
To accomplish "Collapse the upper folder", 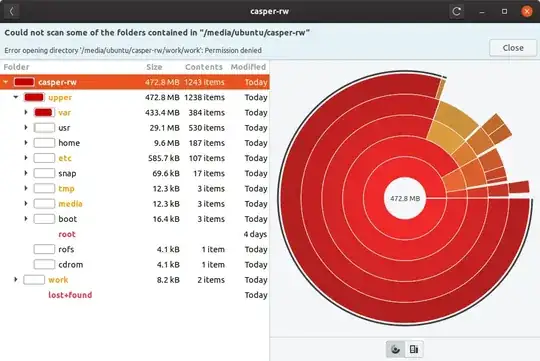I will pyautogui.click(x=16, y=97).
